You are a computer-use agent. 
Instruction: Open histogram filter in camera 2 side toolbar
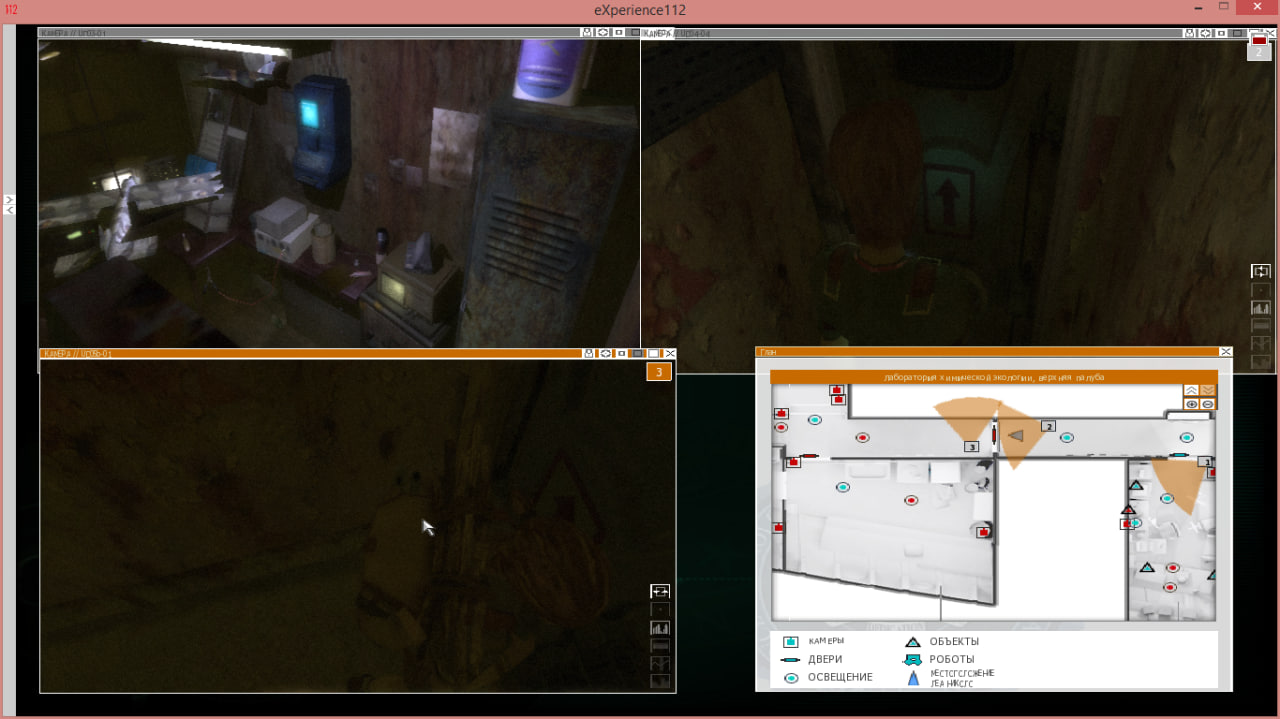tap(1261, 308)
